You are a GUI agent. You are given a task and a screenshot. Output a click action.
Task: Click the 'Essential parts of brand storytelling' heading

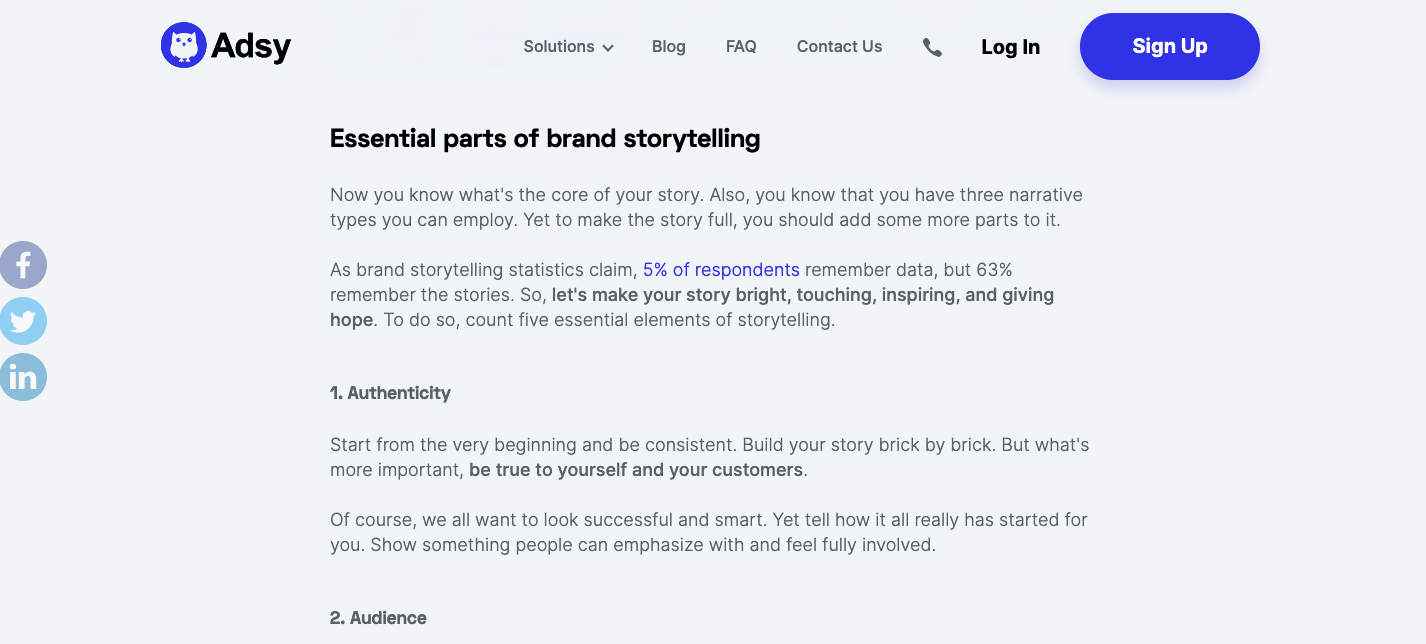click(545, 139)
